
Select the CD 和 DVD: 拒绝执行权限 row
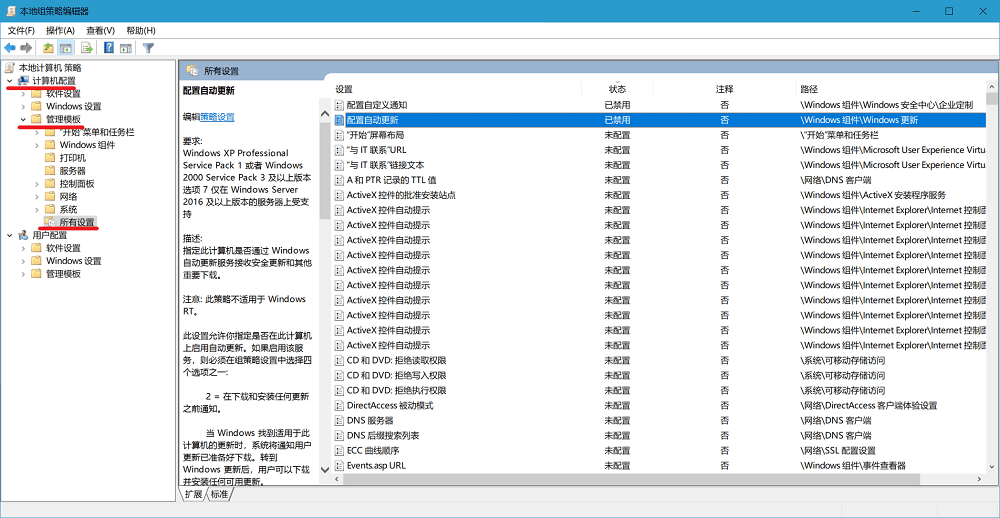659,390
